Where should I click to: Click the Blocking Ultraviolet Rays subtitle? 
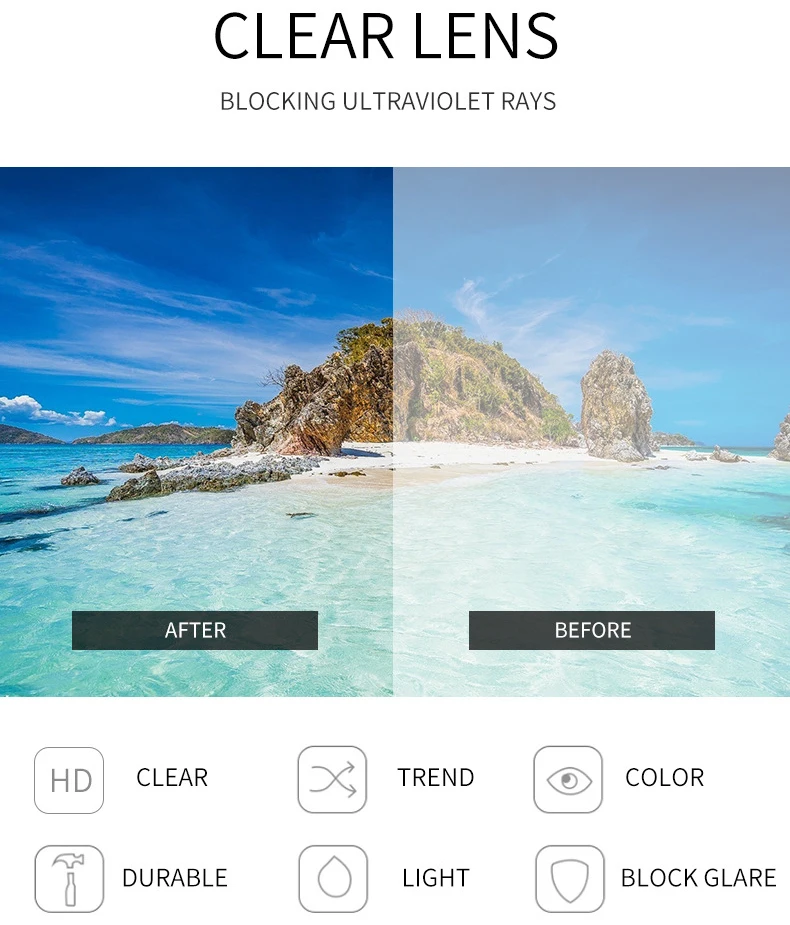pyautogui.click(x=388, y=101)
